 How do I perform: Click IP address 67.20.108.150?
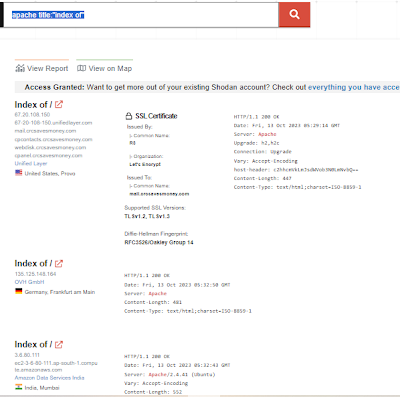(32, 114)
